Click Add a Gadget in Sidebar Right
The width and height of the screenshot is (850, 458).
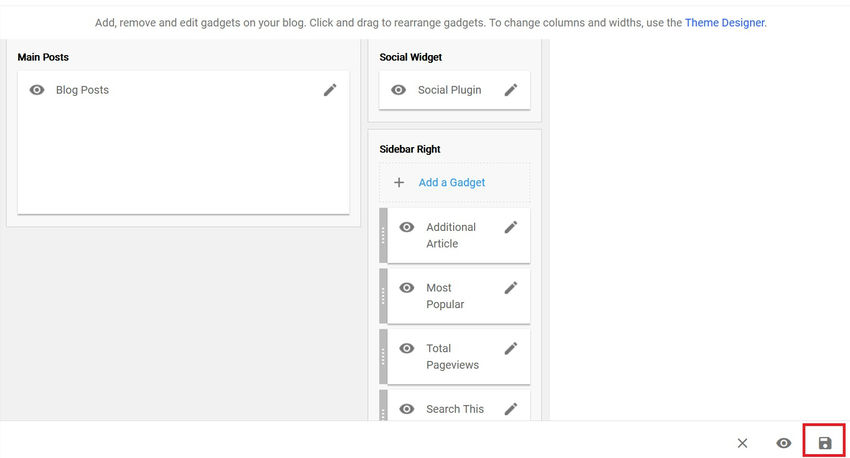coord(452,183)
